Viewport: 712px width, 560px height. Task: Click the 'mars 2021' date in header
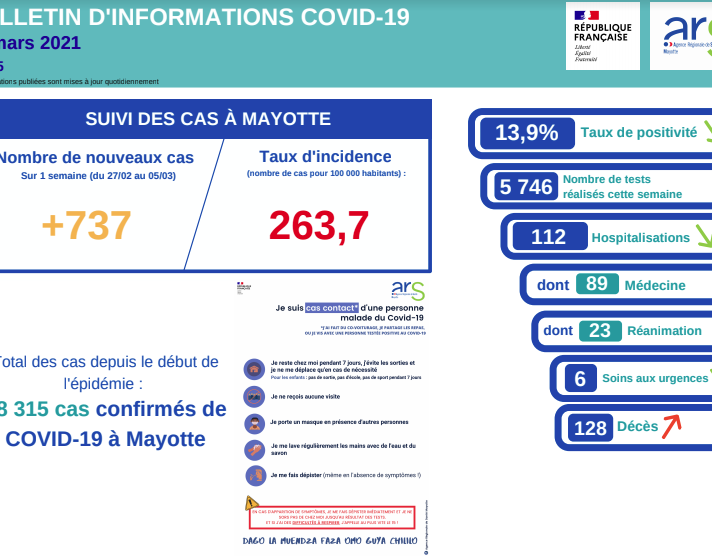pyautogui.click(x=40, y=43)
